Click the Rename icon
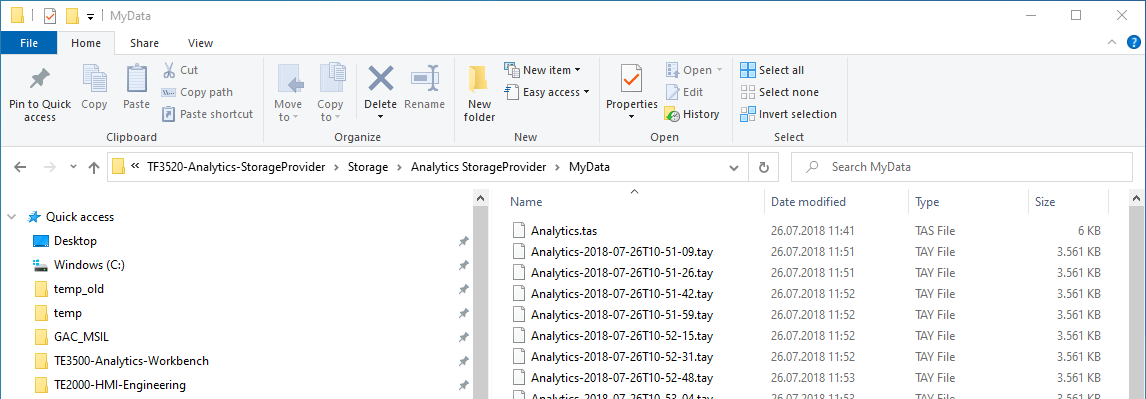1146x399 pixels. coord(424,78)
